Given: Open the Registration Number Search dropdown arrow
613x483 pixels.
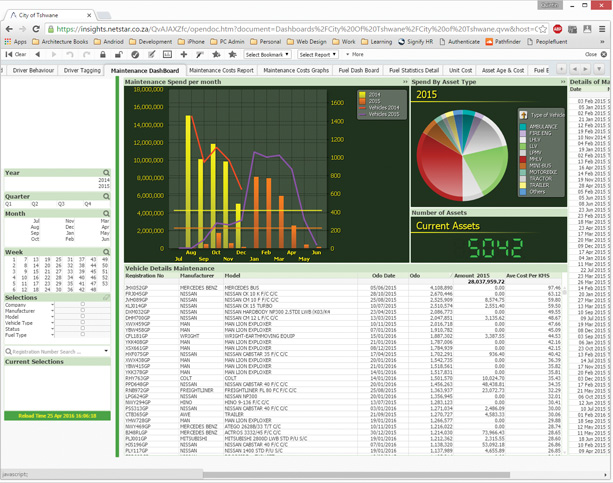Looking at the screenshot, I should pyautogui.click(x=106, y=351).
